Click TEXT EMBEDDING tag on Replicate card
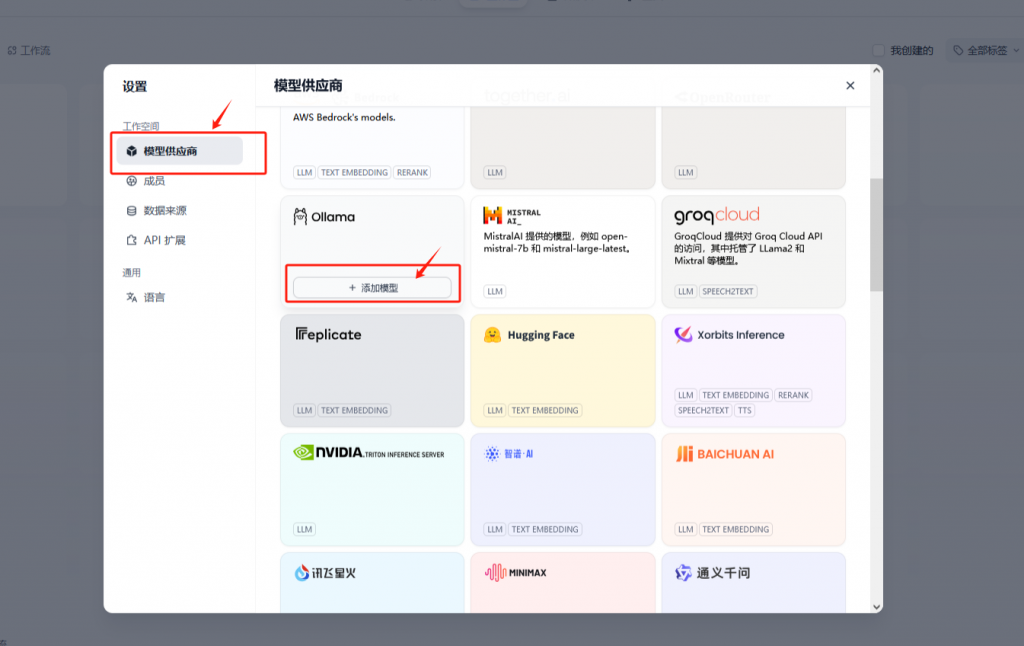 355,410
